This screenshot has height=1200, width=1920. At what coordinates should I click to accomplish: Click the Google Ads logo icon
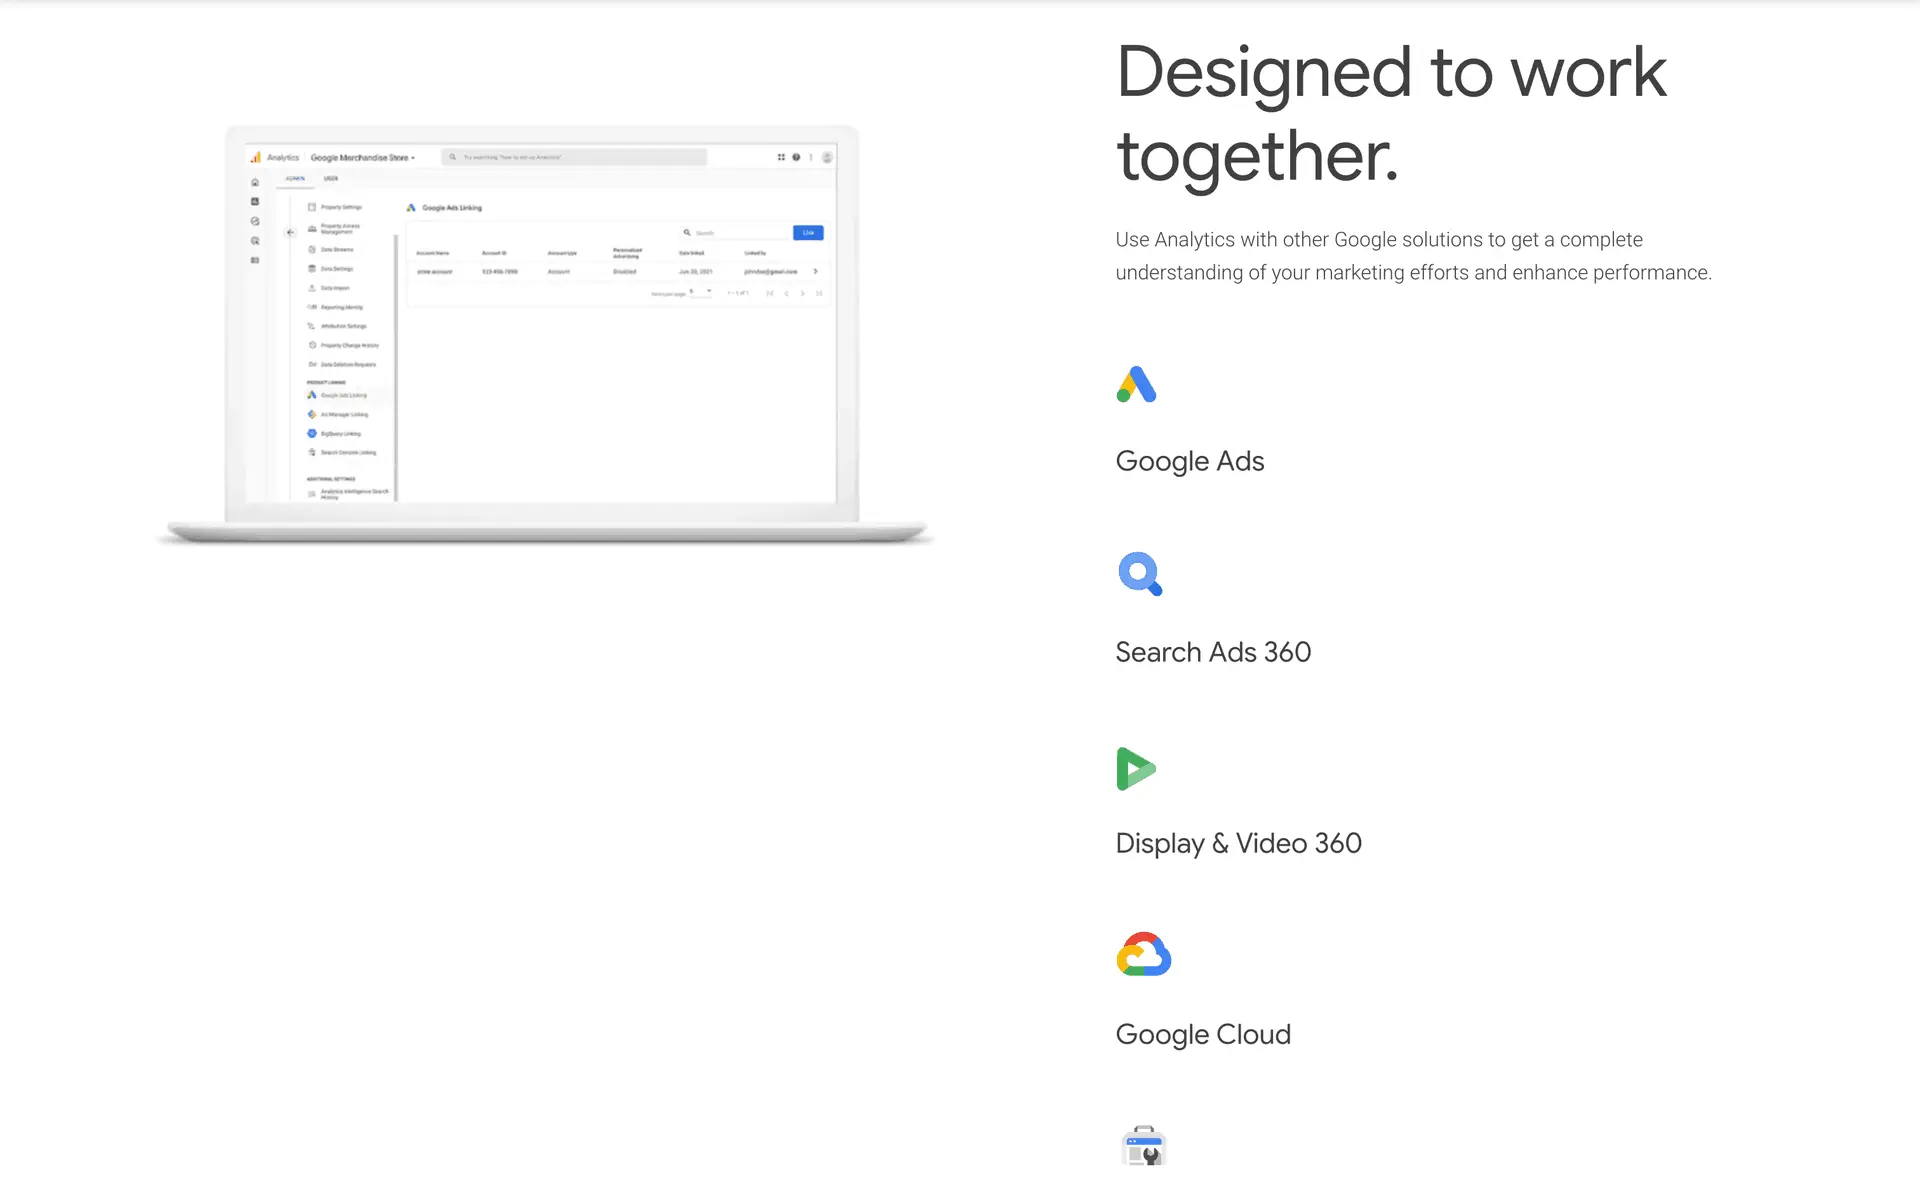click(1136, 385)
